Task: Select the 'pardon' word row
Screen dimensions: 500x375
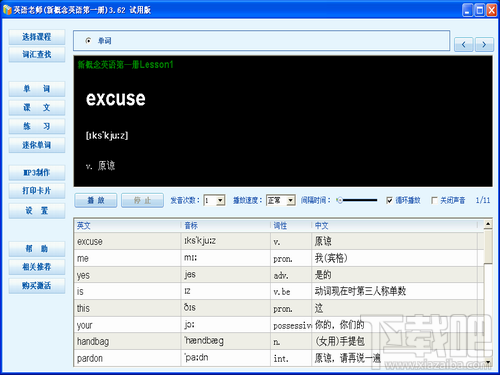Action: pyautogui.click(x=279, y=358)
